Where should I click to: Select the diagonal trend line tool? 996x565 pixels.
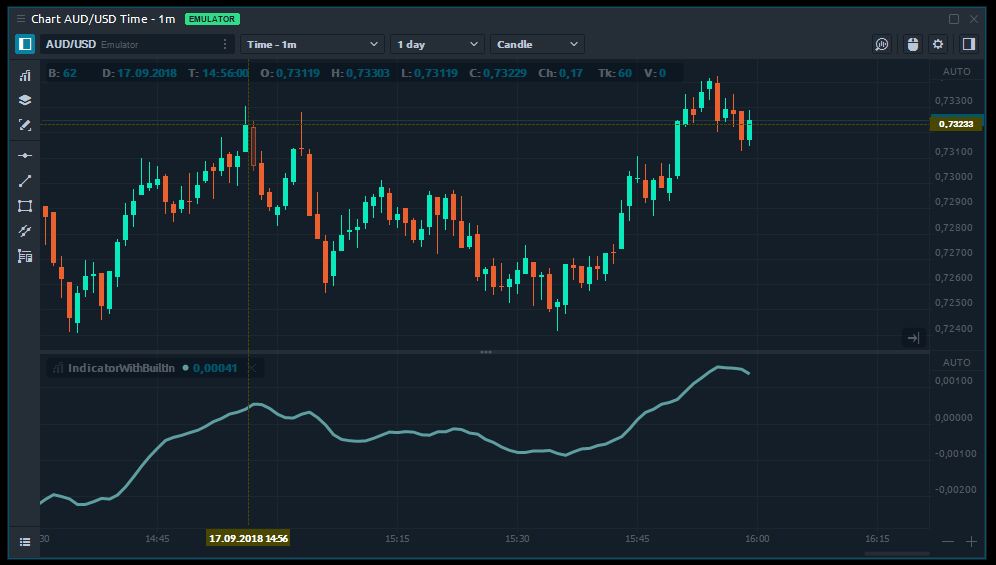[25, 181]
